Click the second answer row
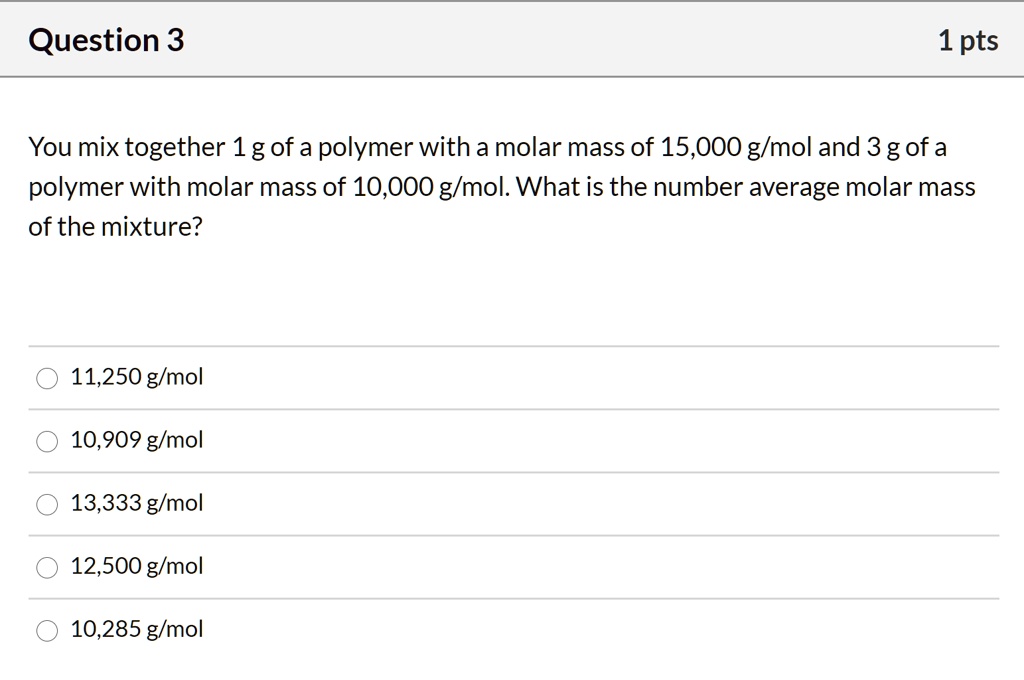Image resolution: width=1024 pixels, height=680 pixels. pos(500,440)
